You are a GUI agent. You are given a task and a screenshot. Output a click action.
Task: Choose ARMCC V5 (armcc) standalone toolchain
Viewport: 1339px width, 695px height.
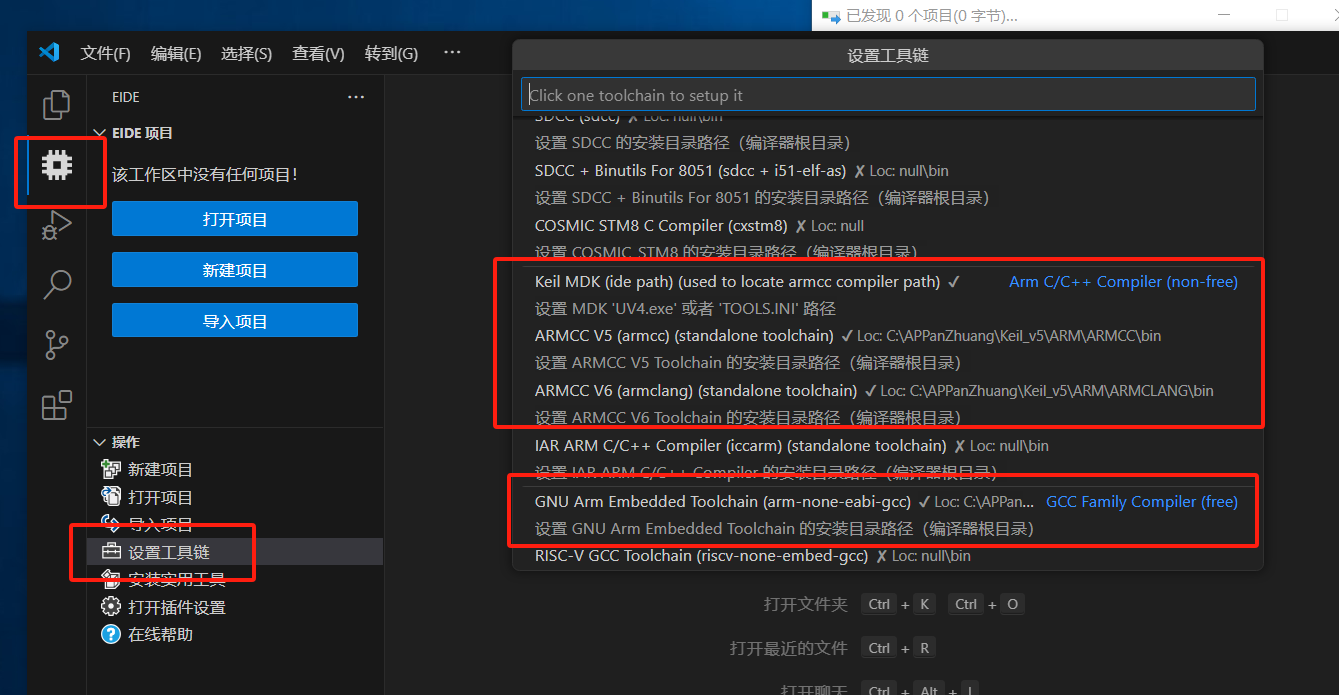pyautogui.click(x=888, y=349)
